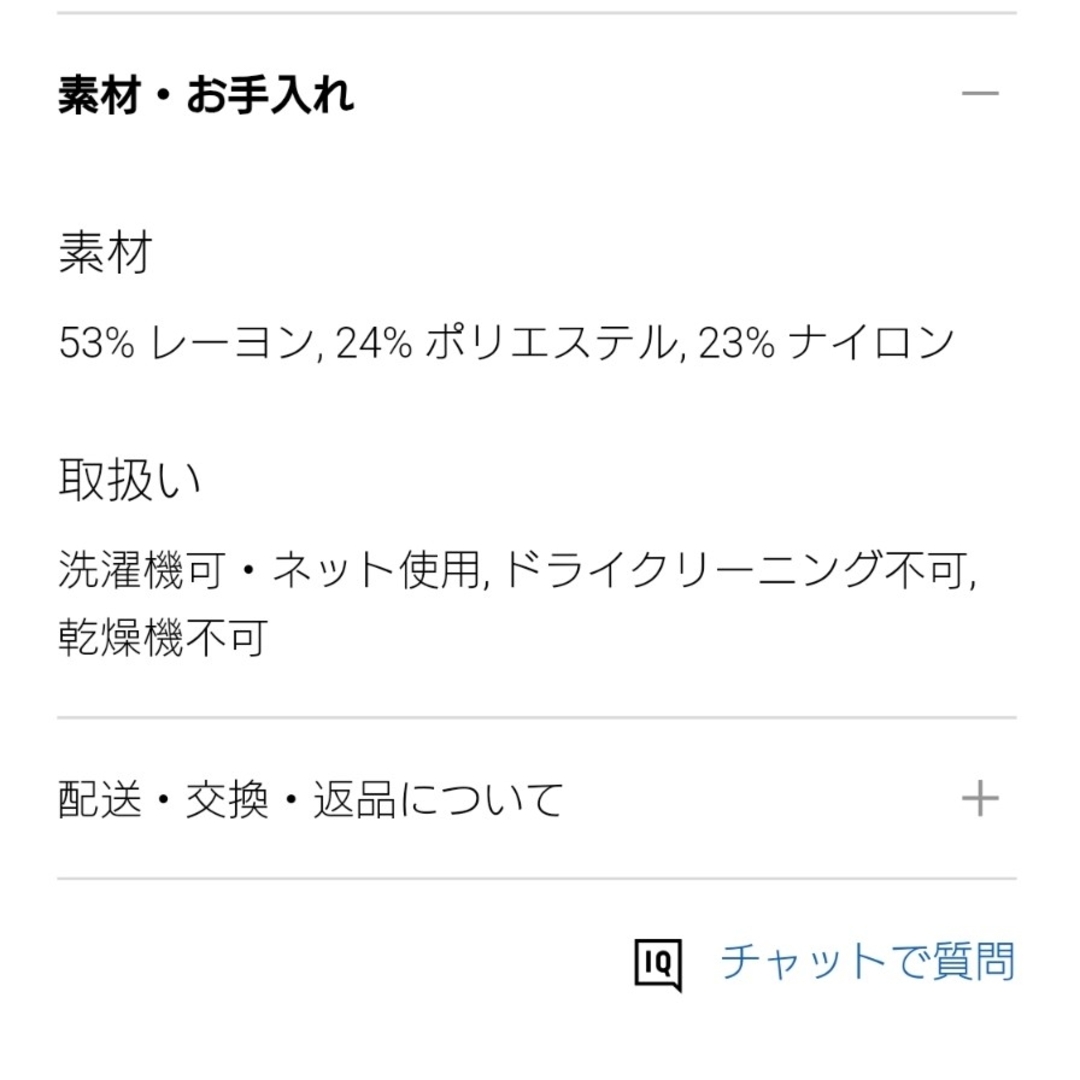Click the word 交換 in shipping row
1080x1080 pixels.
227,800
